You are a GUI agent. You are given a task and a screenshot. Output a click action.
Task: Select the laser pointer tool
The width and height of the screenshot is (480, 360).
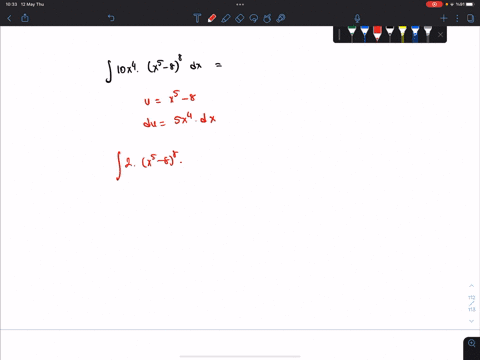pos(281,18)
